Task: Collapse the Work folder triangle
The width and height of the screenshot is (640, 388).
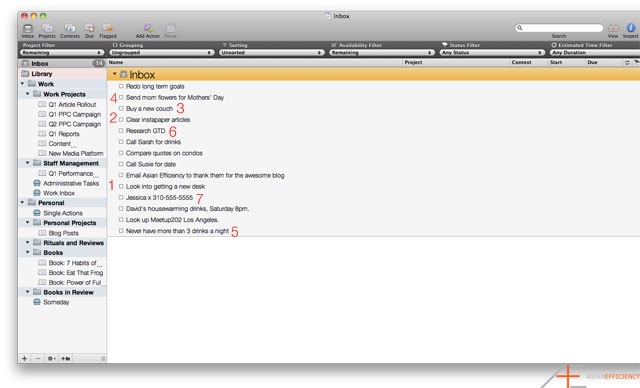Action: [x=22, y=84]
